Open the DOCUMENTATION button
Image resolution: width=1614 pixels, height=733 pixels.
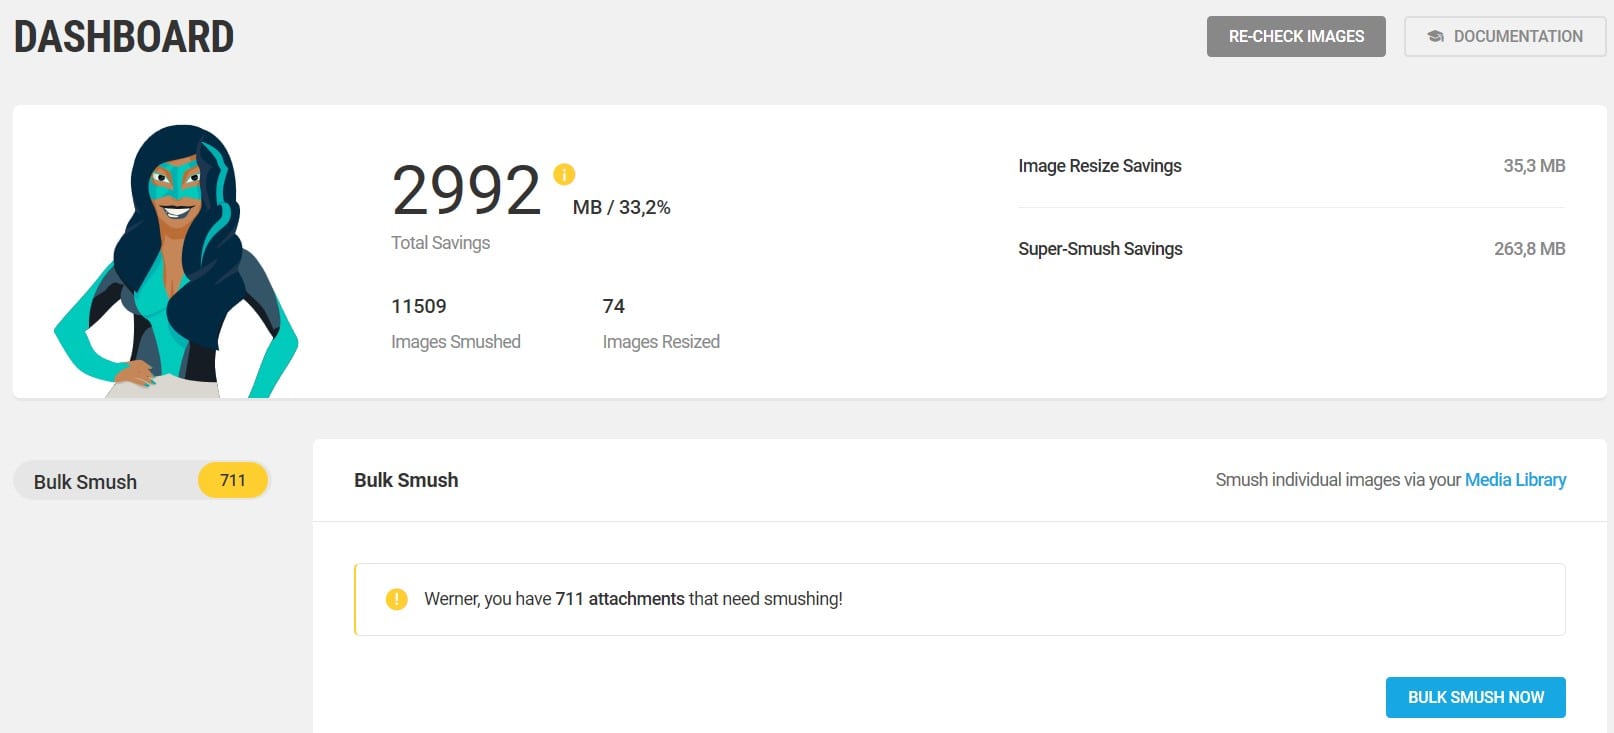pos(1504,37)
